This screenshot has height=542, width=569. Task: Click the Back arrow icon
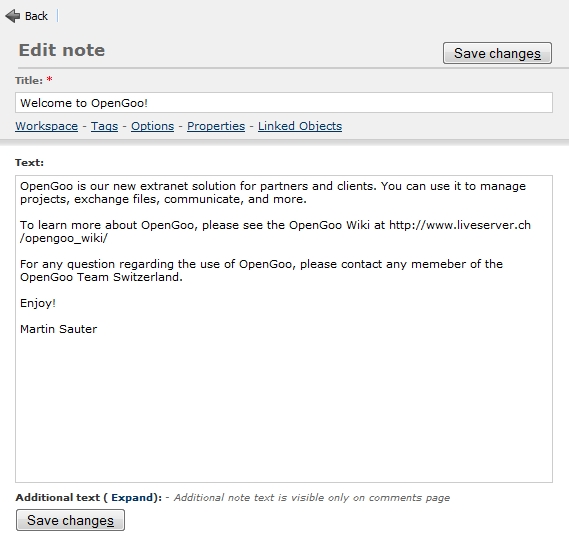pyautogui.click(x=13, y=16)
